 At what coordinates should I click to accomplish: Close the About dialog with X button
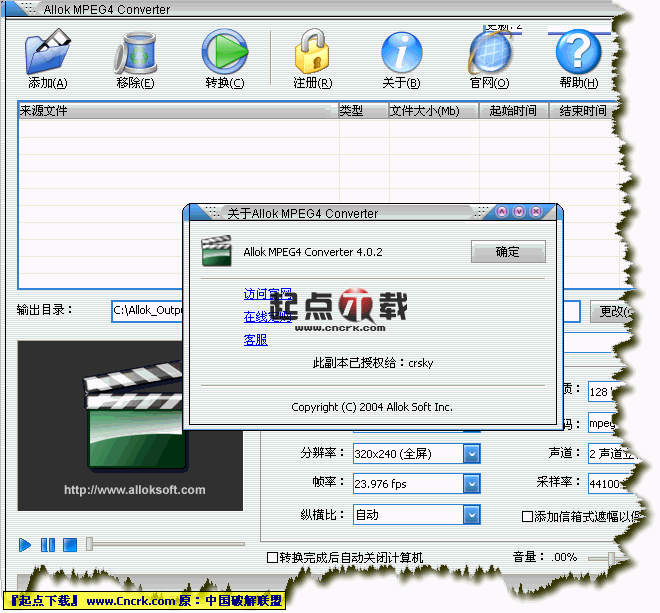535,211
